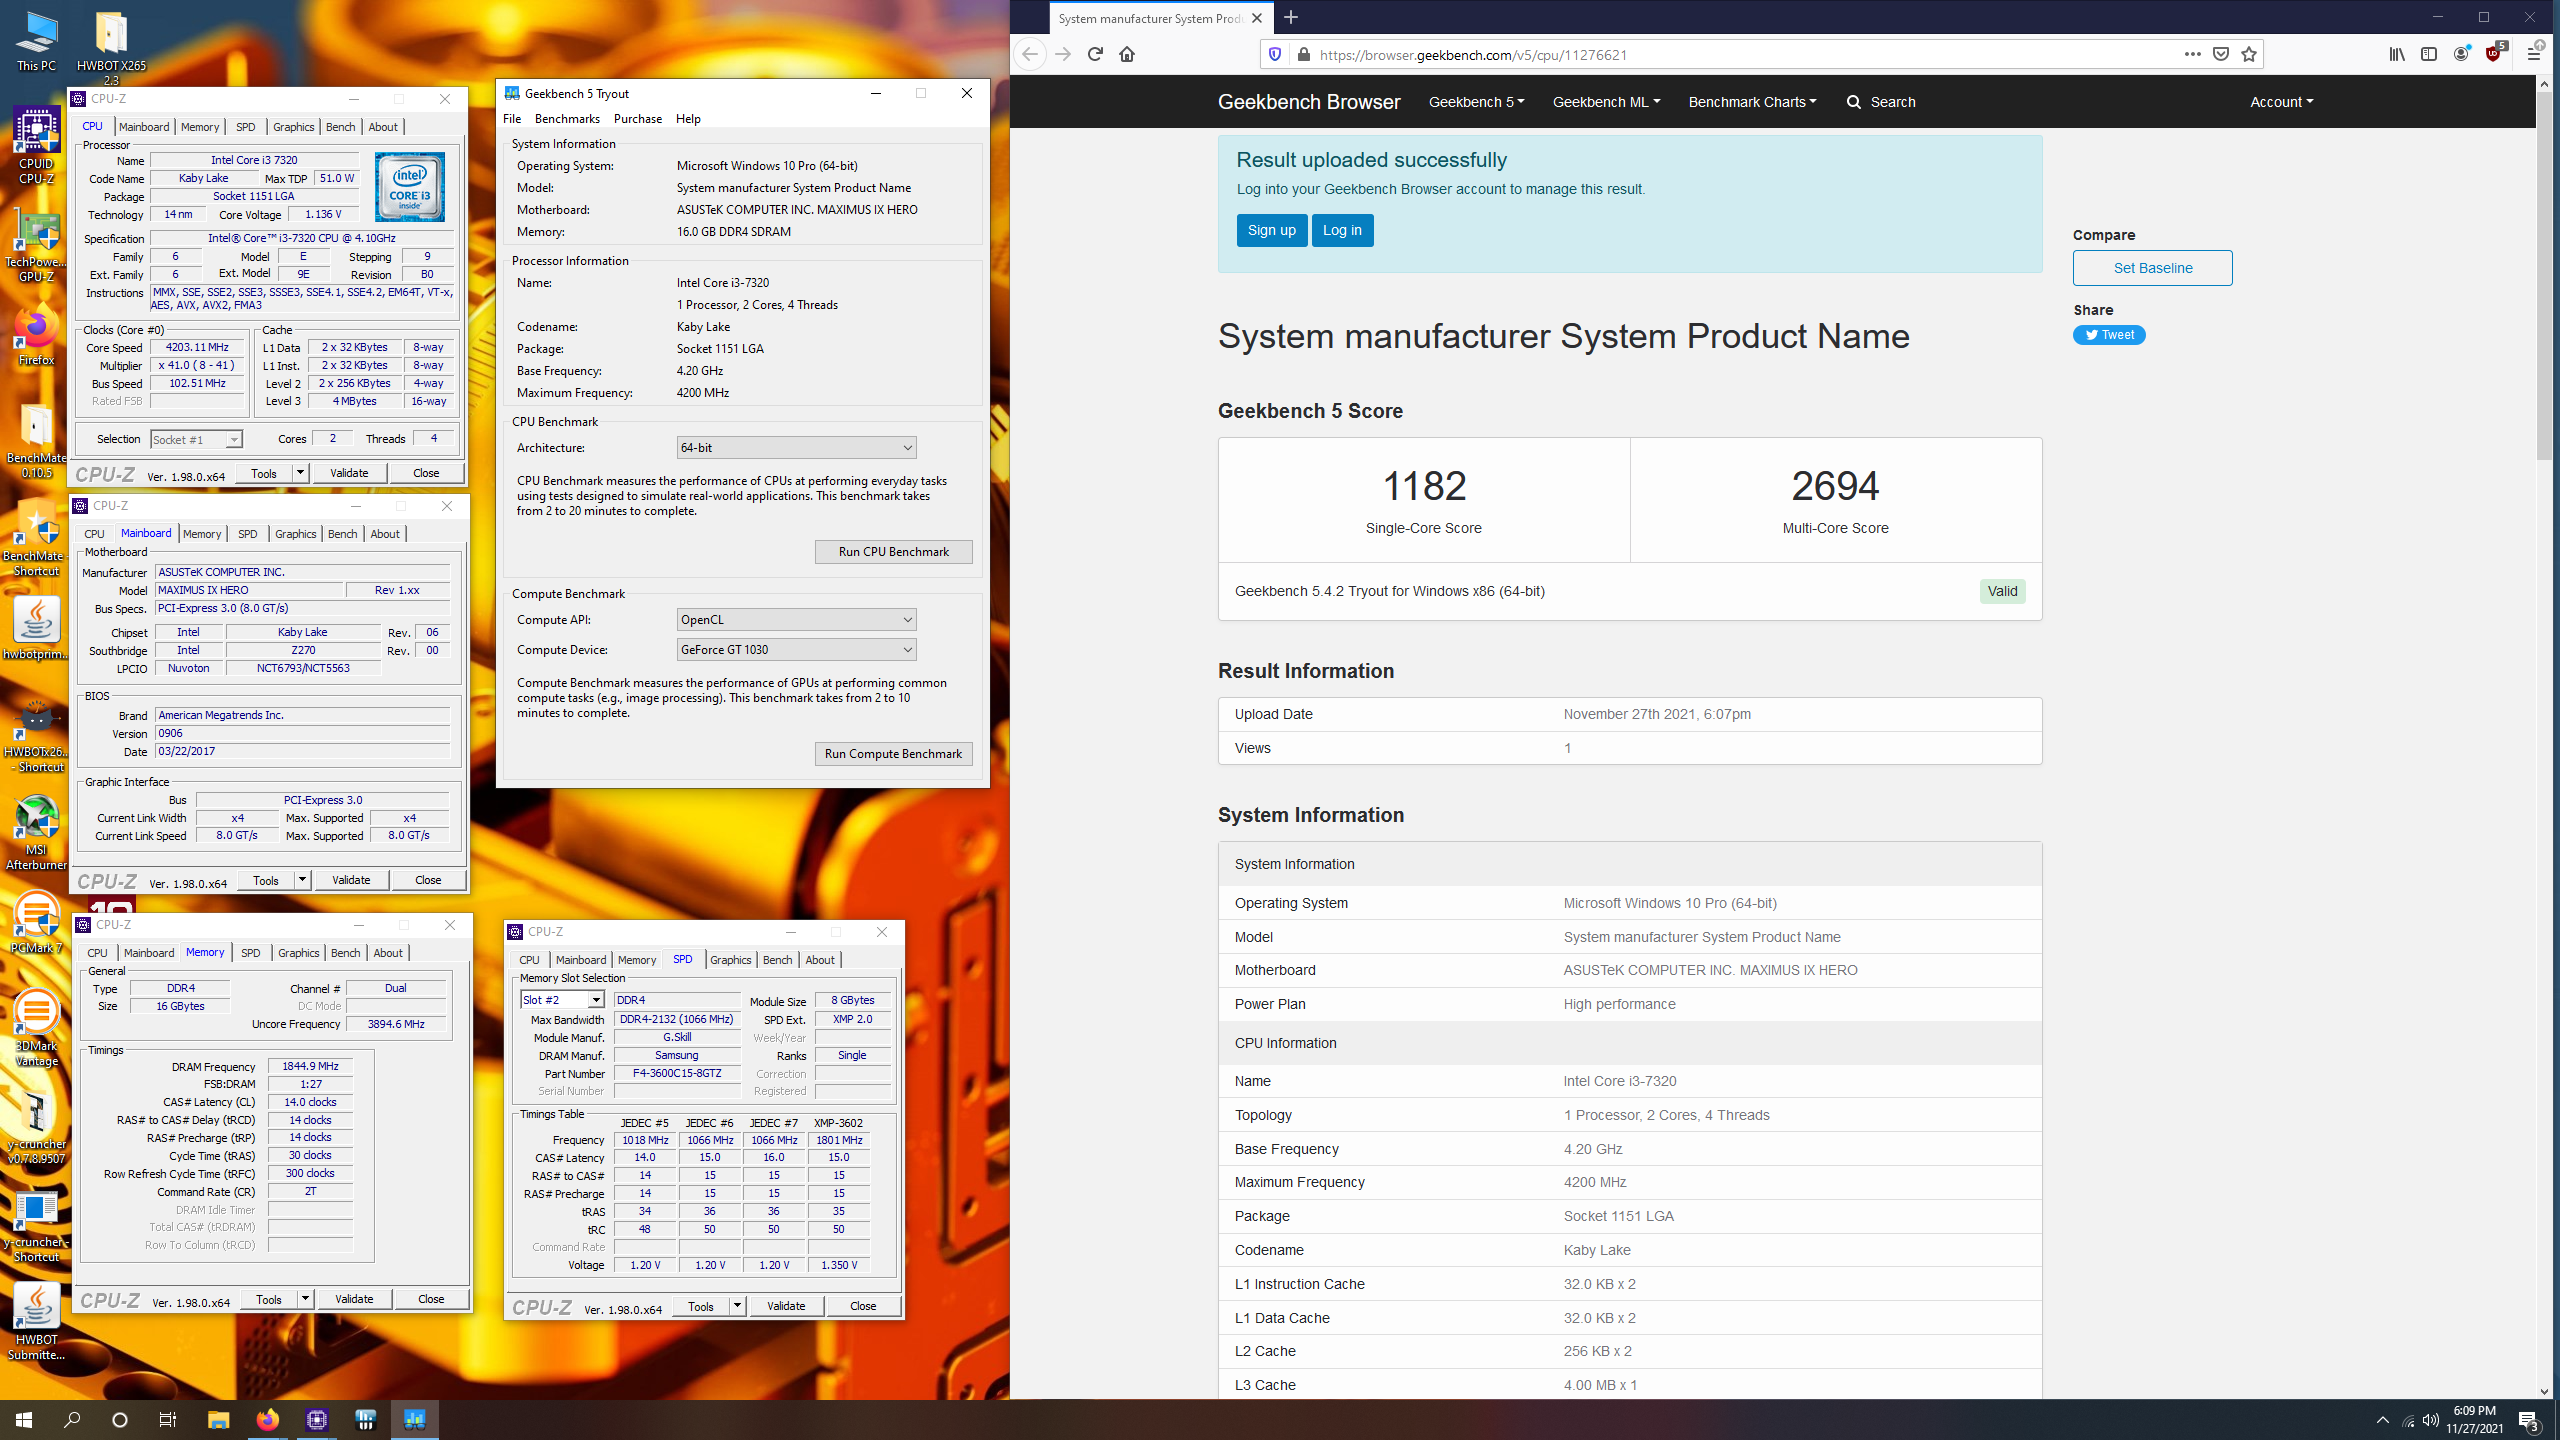Image resolution: width=2560 pixels, height=1440 pixels.
Task: Click the Log in button
Action: point(1342,230)
